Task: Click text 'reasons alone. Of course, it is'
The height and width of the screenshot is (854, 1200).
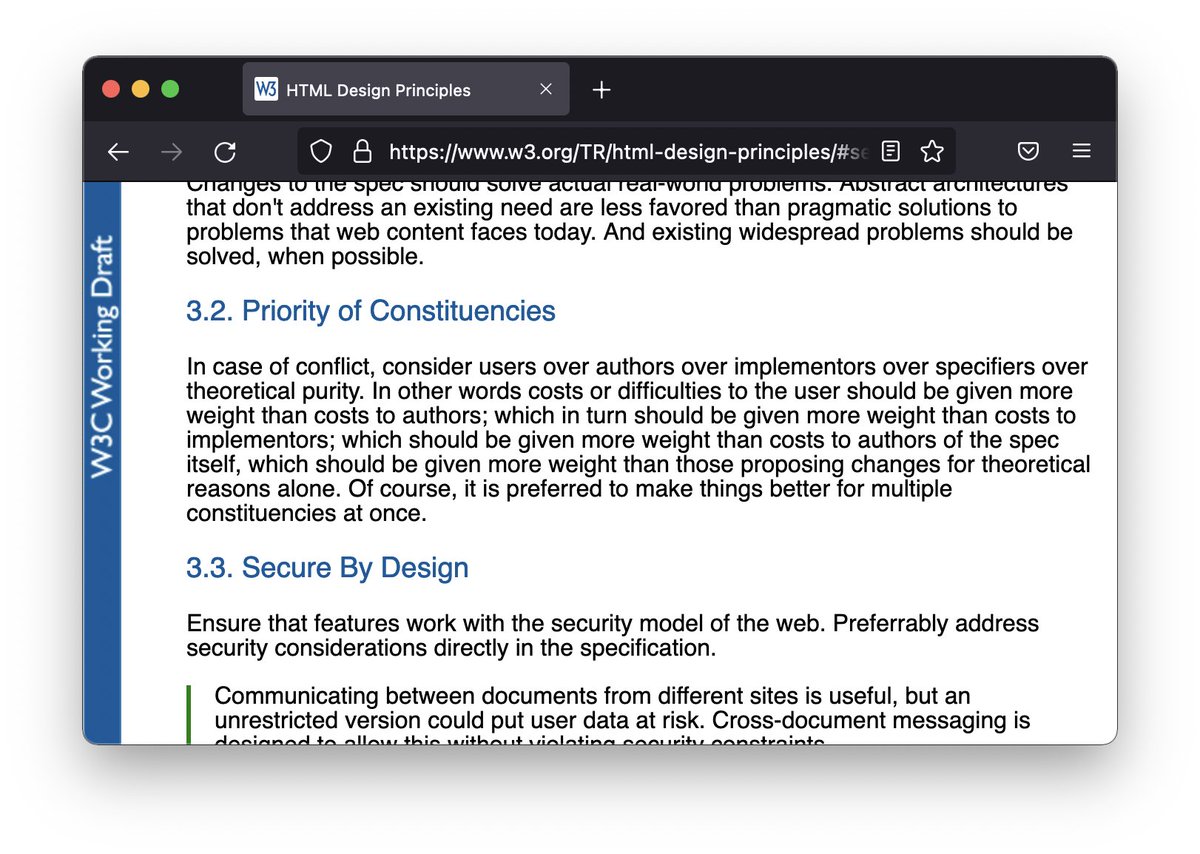Action: [342, 490]
